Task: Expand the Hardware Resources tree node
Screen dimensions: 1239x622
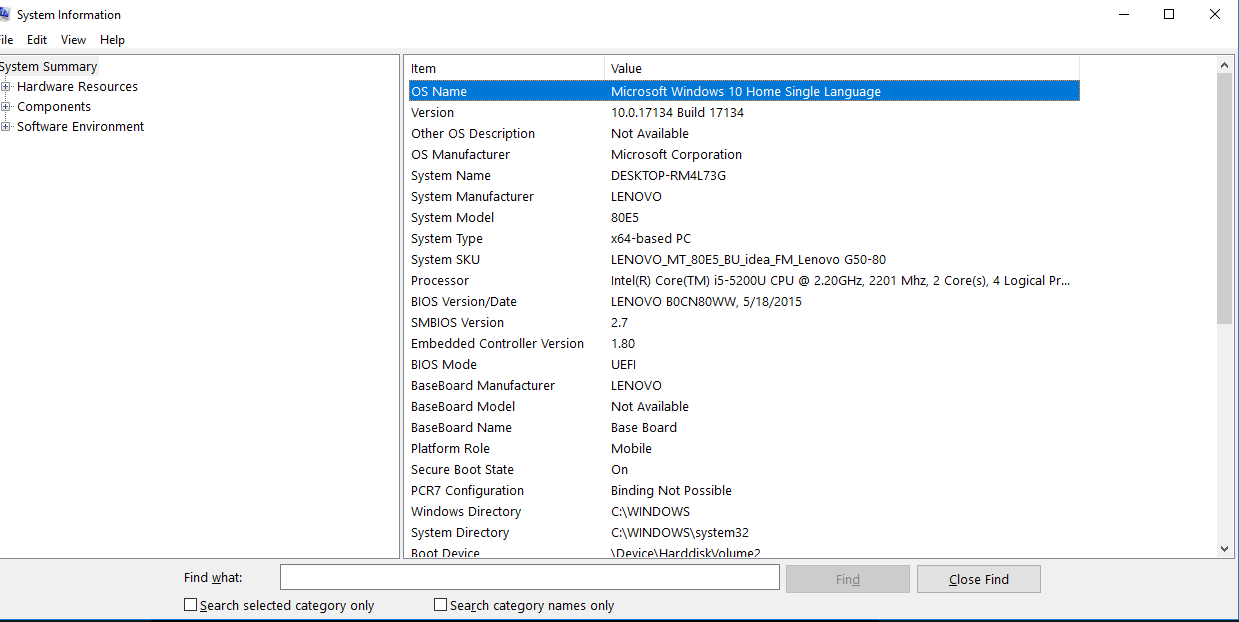Action: (x=6, y=87)
